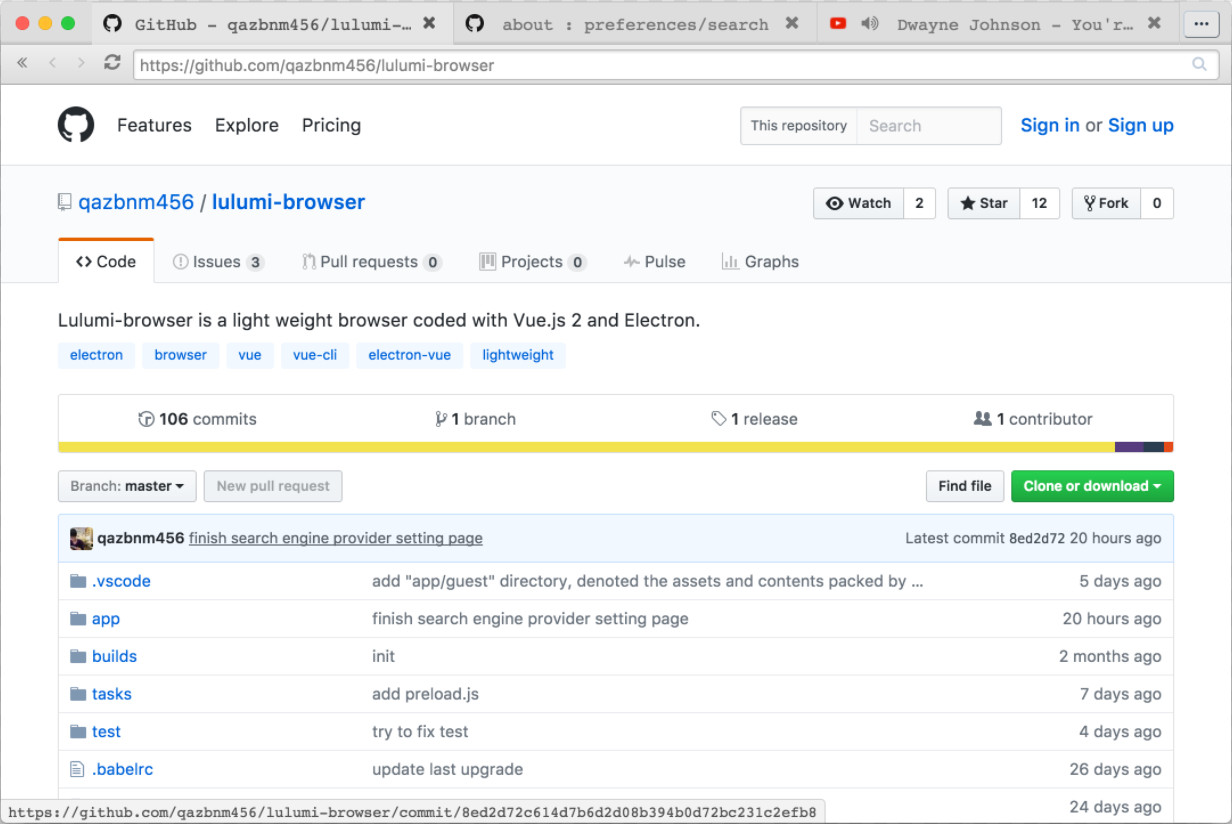Open the Issues tab
Viewport: 1232px width, 824px height.
218,262
